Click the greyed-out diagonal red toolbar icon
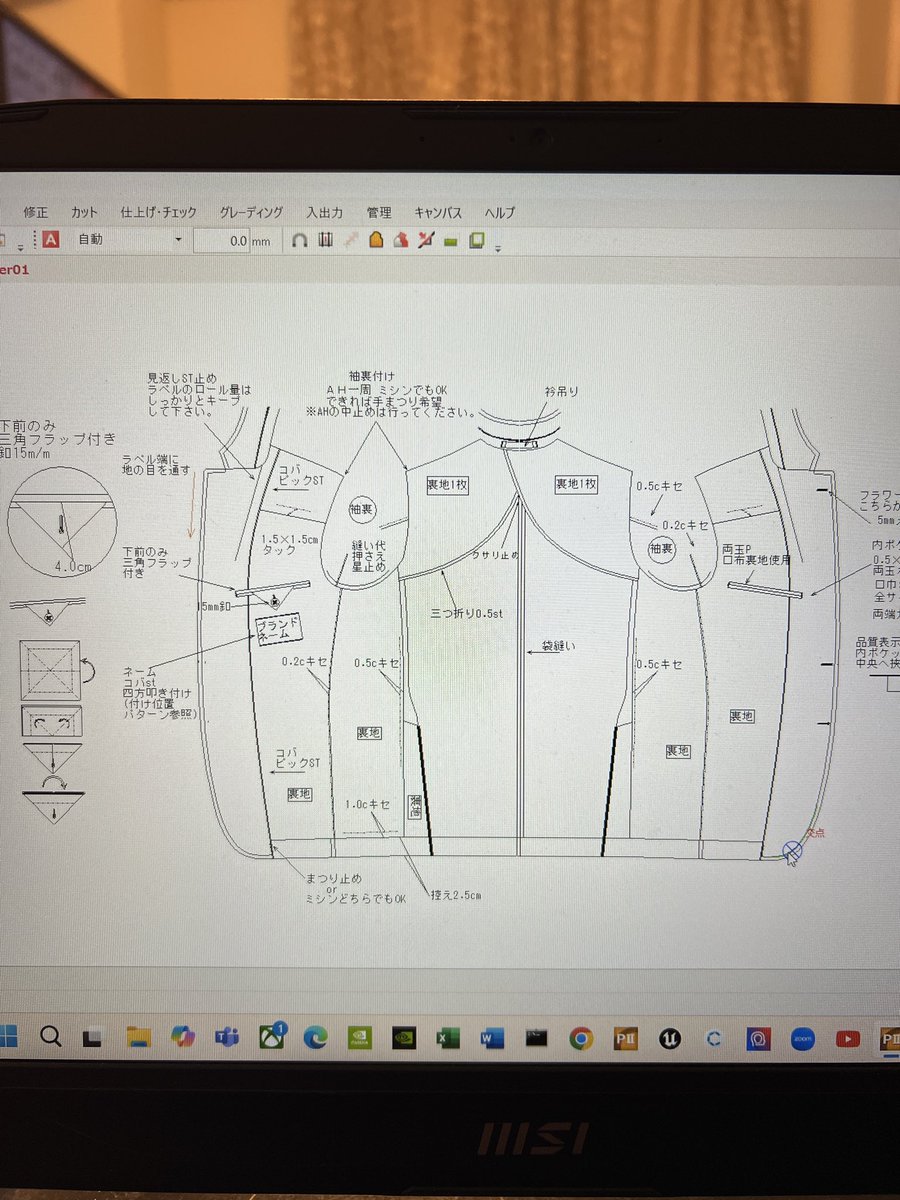The image size is (900, 1200). pyautogui.click(x=350, y=240)
